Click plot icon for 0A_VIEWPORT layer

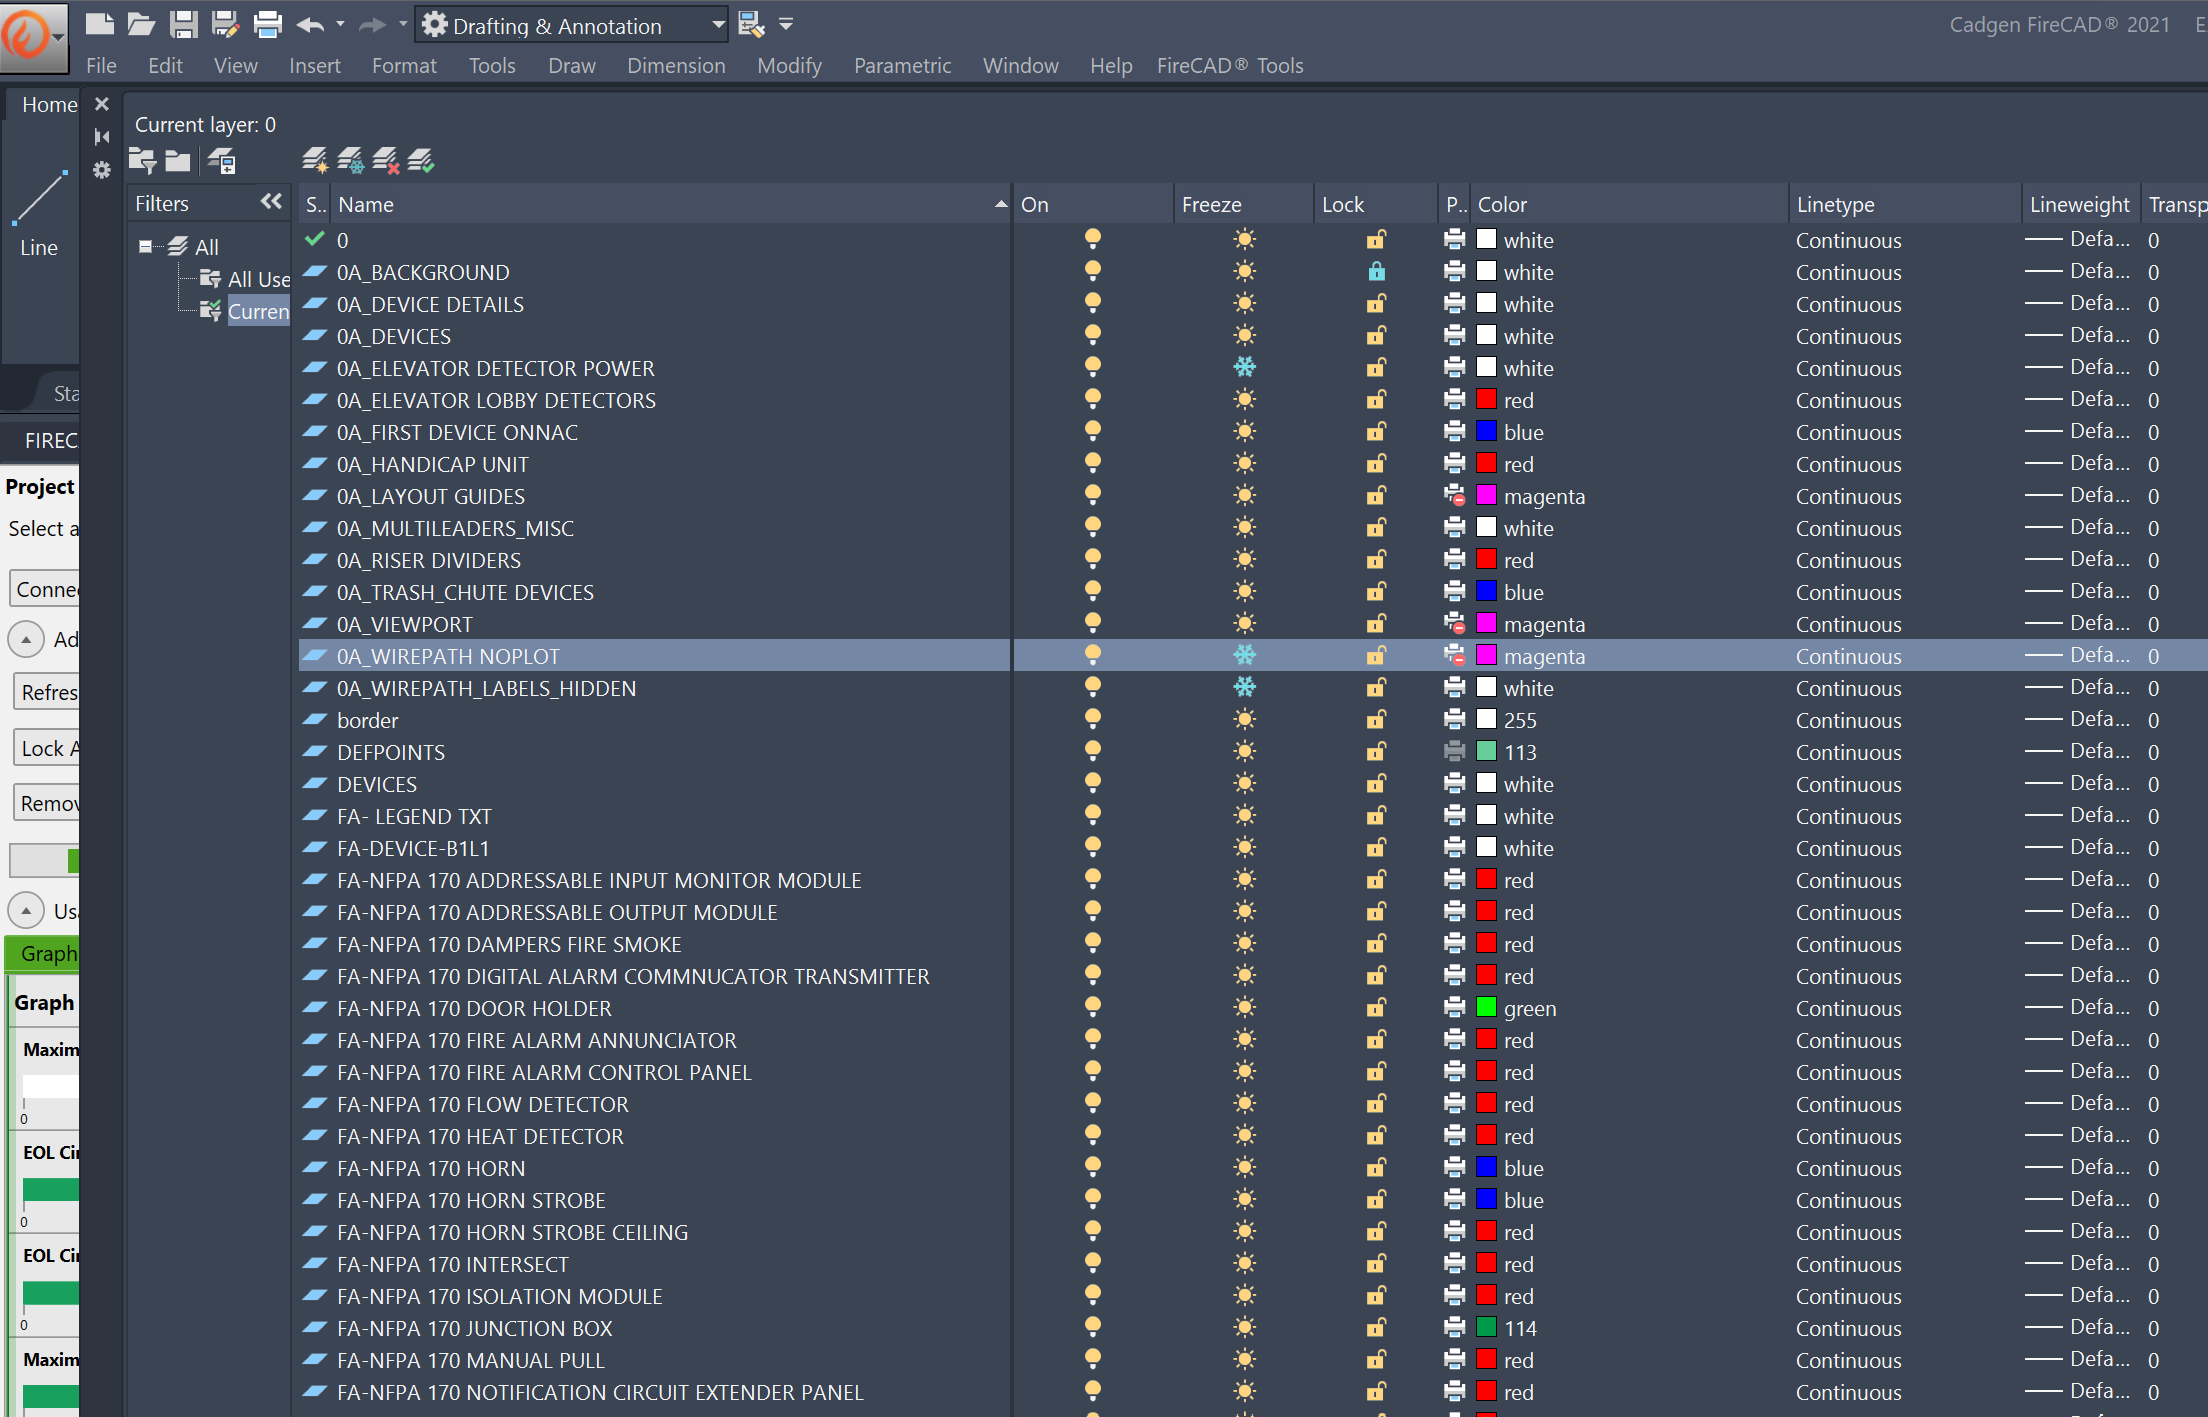1455,624
